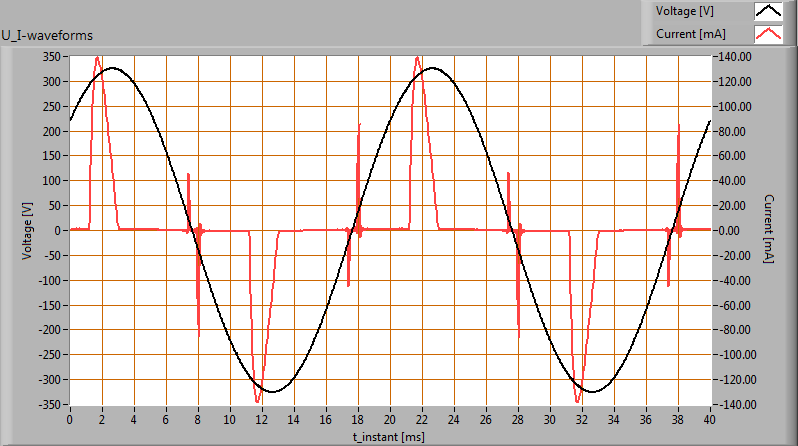Click the 0 start value on time axis
This screenshot has width=798, height=446.
click(x=70, y=420)
